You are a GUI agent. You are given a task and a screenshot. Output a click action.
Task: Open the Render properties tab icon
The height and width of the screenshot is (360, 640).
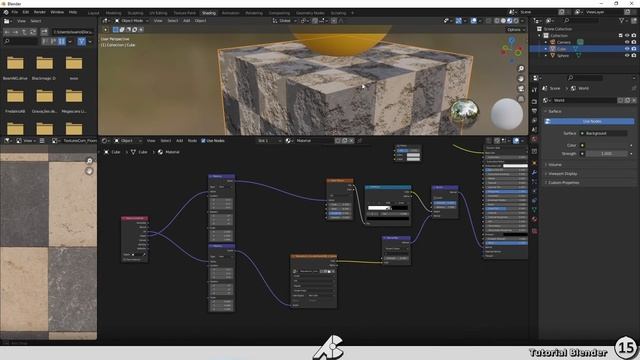click(535, 101)
